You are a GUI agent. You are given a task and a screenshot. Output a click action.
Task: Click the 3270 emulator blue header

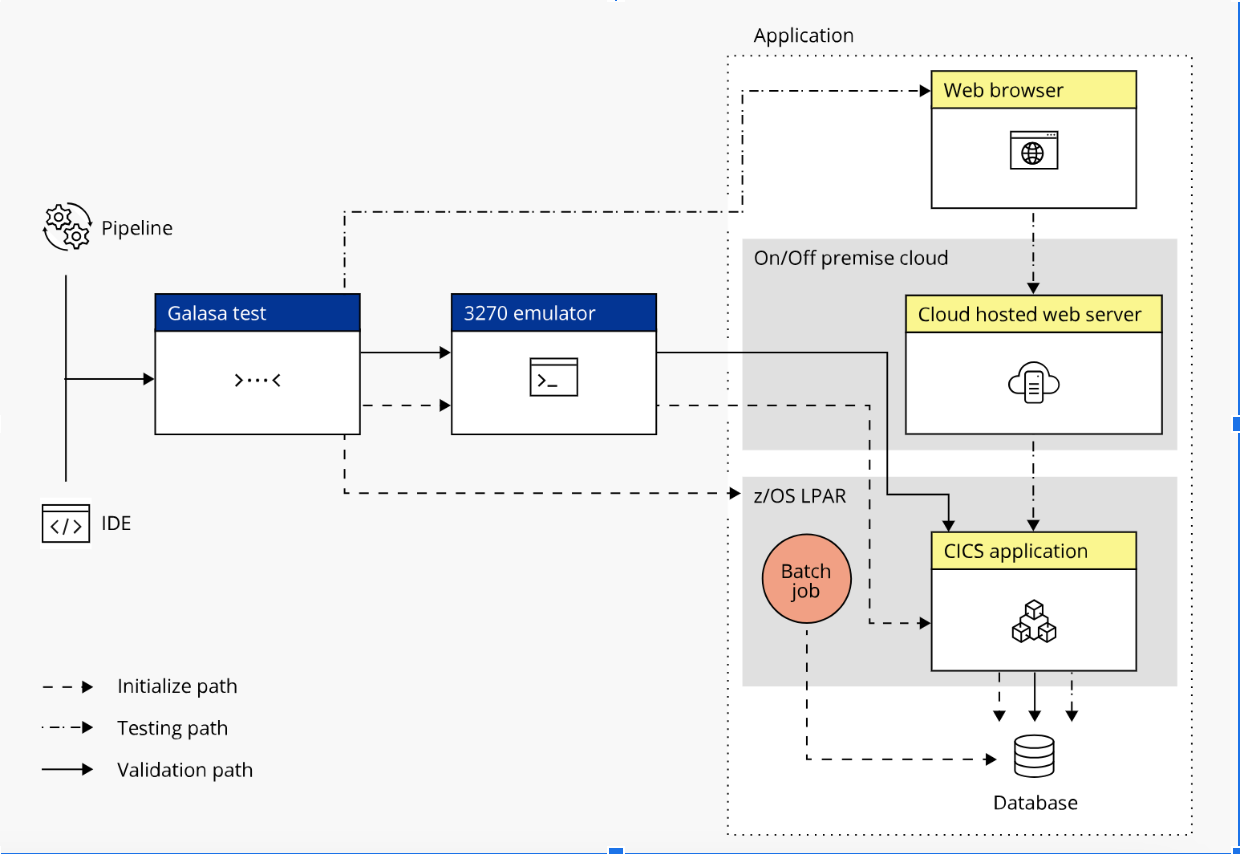pos(553,313)
